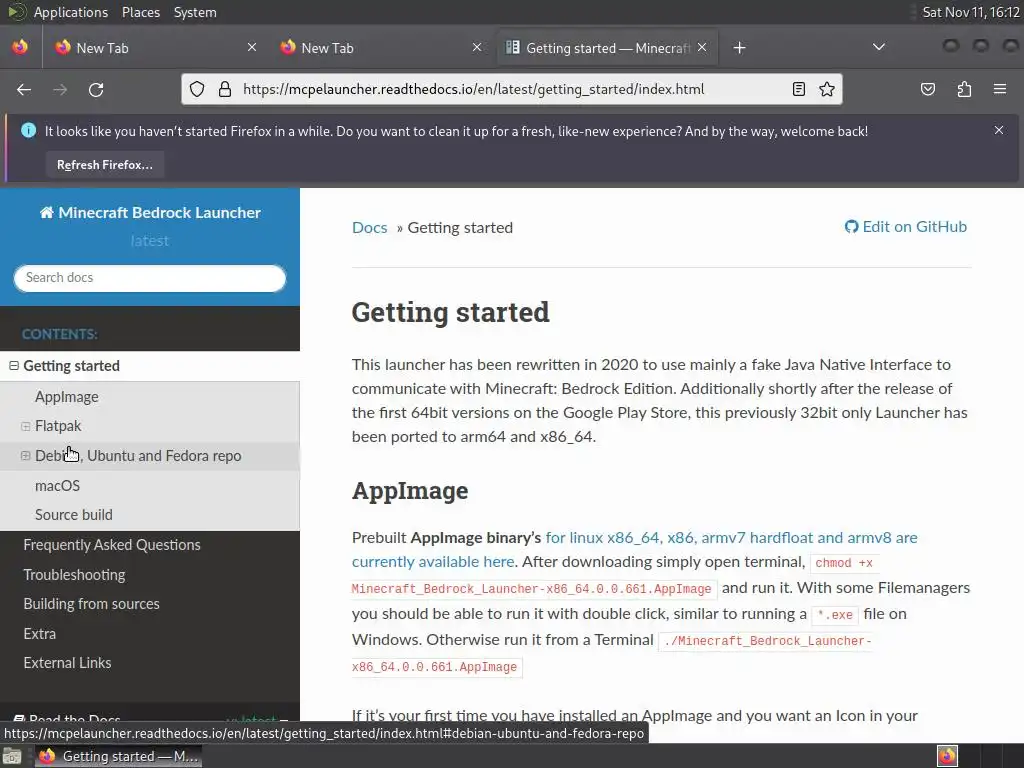Open the Applications menu

(71, 12)
